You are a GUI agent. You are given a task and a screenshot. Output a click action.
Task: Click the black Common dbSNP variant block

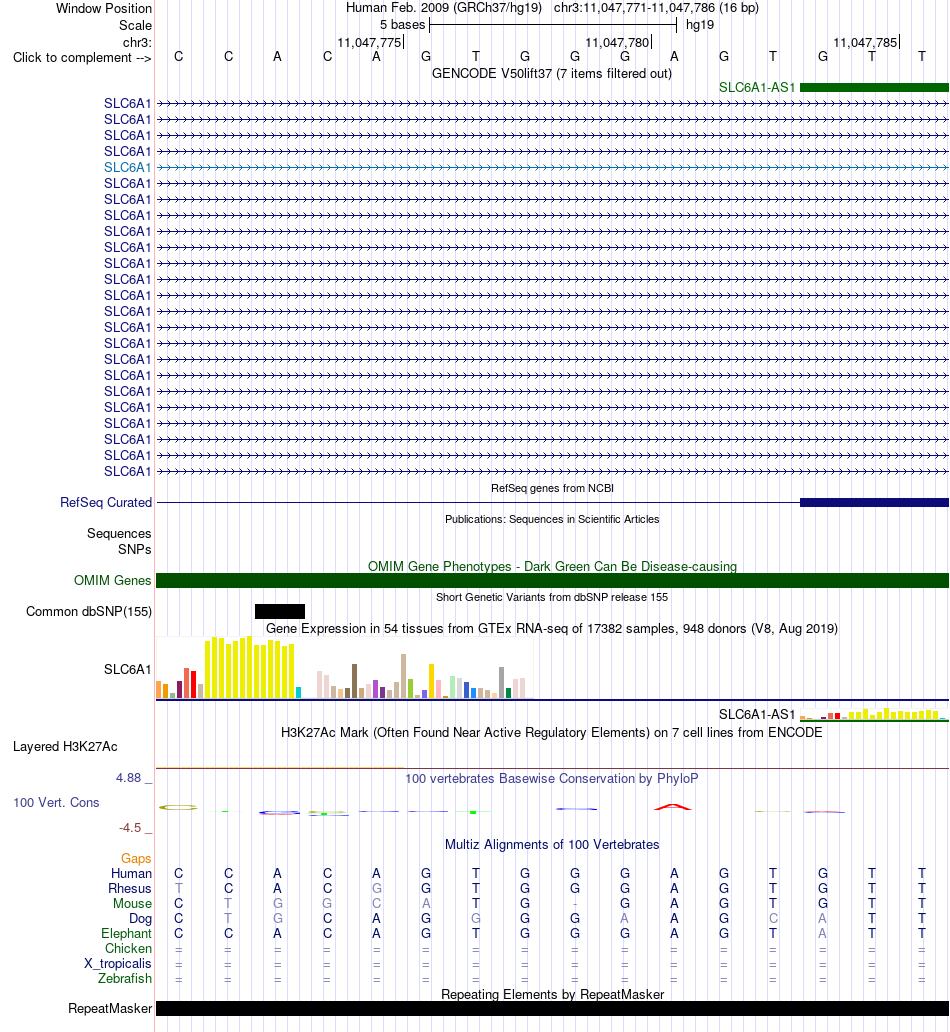(x=280, y=611)
